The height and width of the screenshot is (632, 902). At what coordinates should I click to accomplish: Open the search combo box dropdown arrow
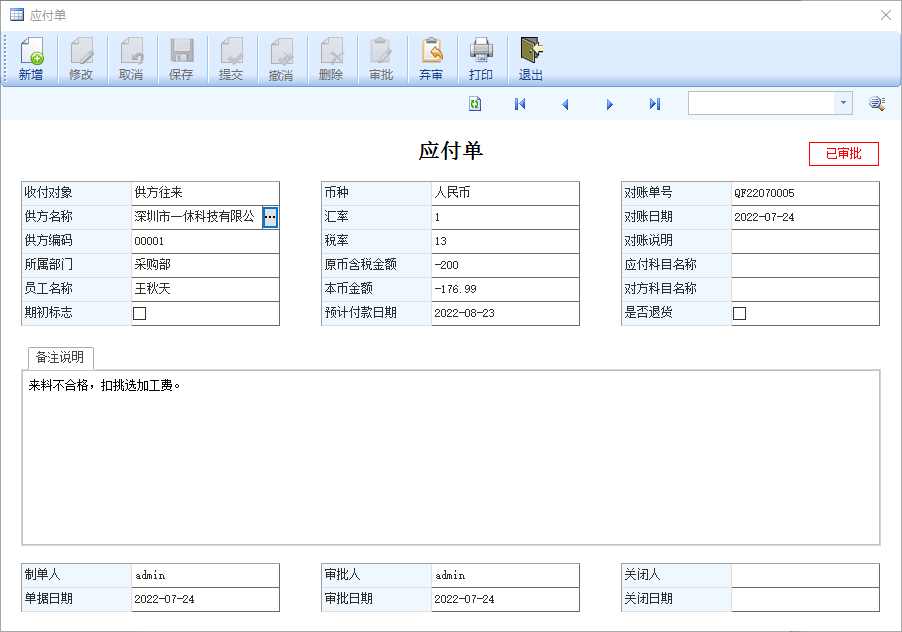coord(843,103)
